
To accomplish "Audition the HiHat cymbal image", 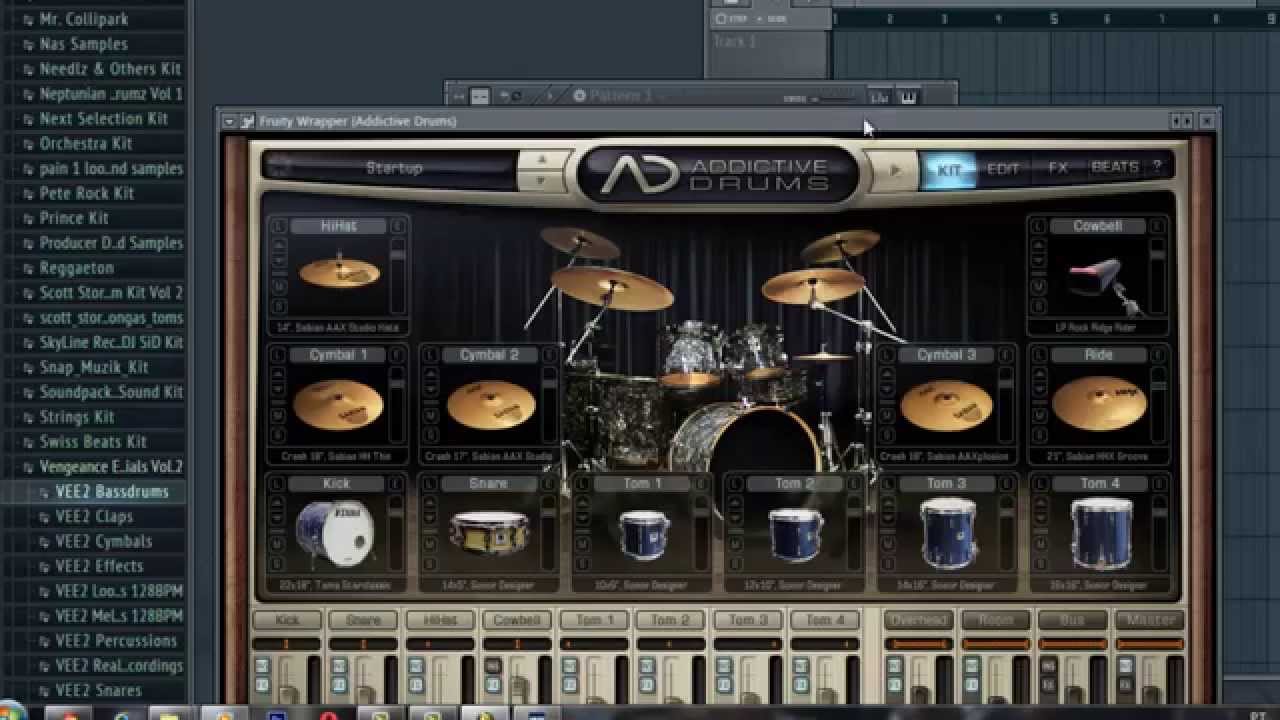I will tap(339, 272).
